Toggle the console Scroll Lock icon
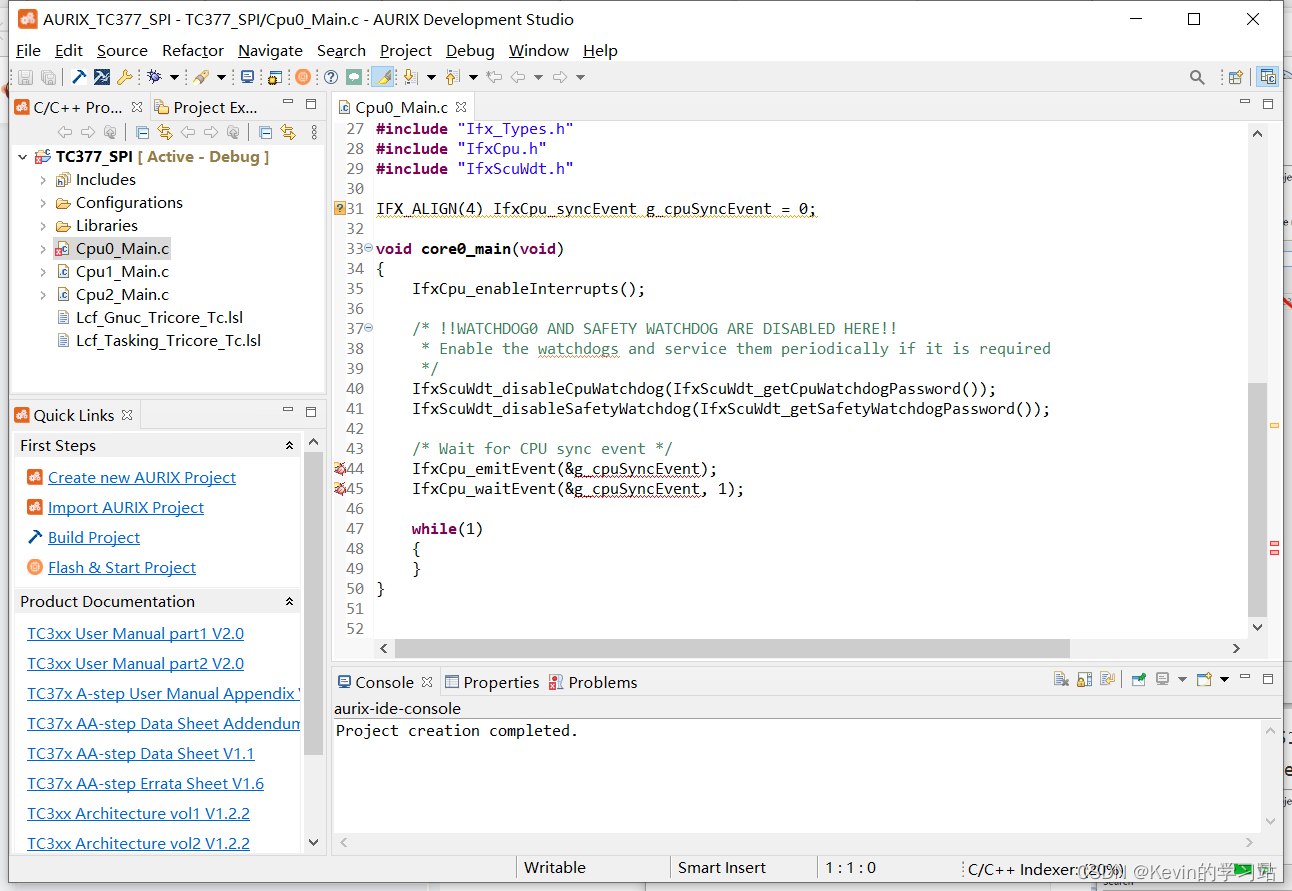The width and height of the screenshot is (1292, 891). point(1084,680)
